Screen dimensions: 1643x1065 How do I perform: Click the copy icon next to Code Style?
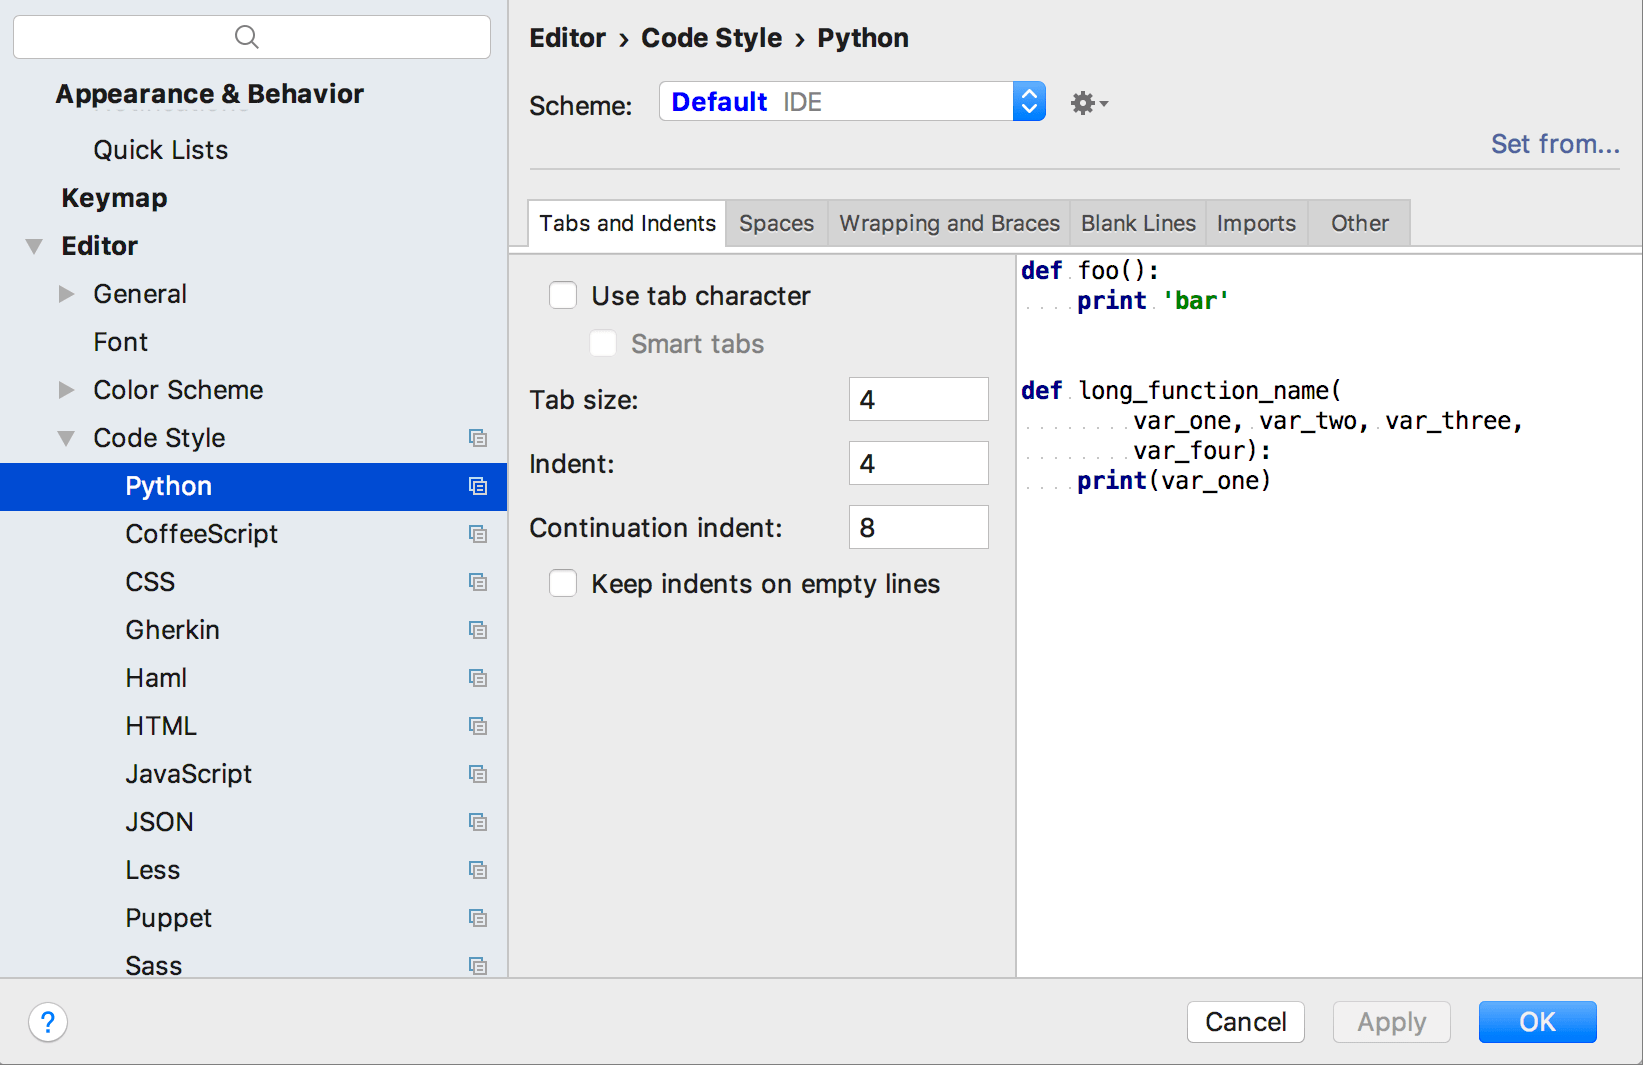coord(478,438)
